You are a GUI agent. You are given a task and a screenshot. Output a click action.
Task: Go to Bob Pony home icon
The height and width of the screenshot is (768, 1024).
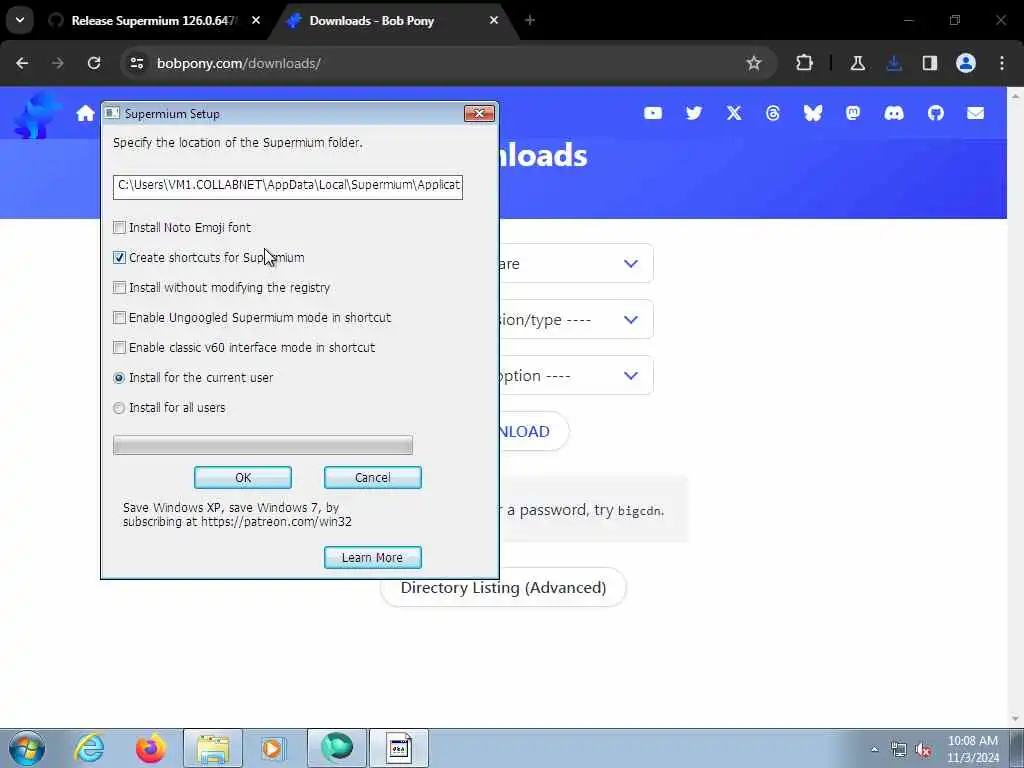(x=85, y=114)
